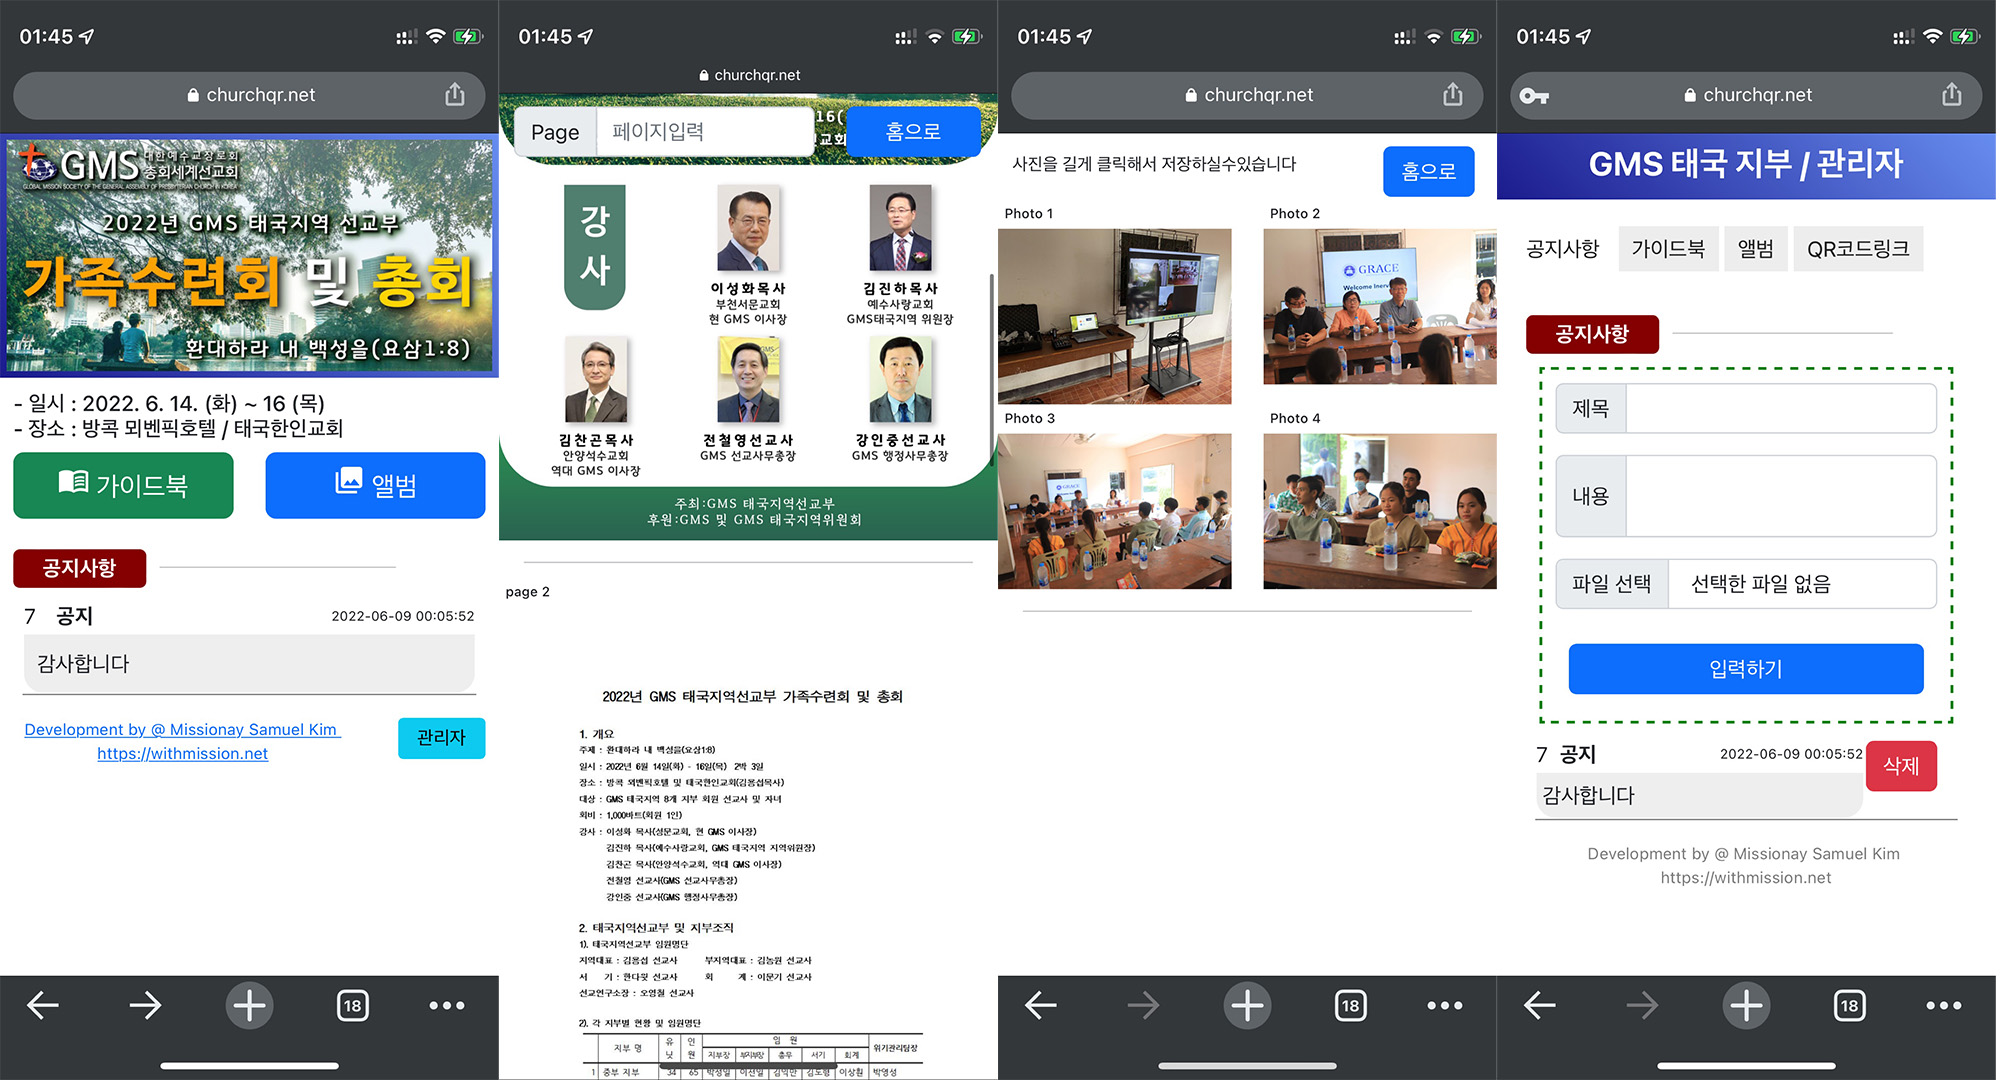The height and width of the screenshot is (1080, 2000).
Task: Open more options dots in album page toolbar
Action: point(1445,1005)
